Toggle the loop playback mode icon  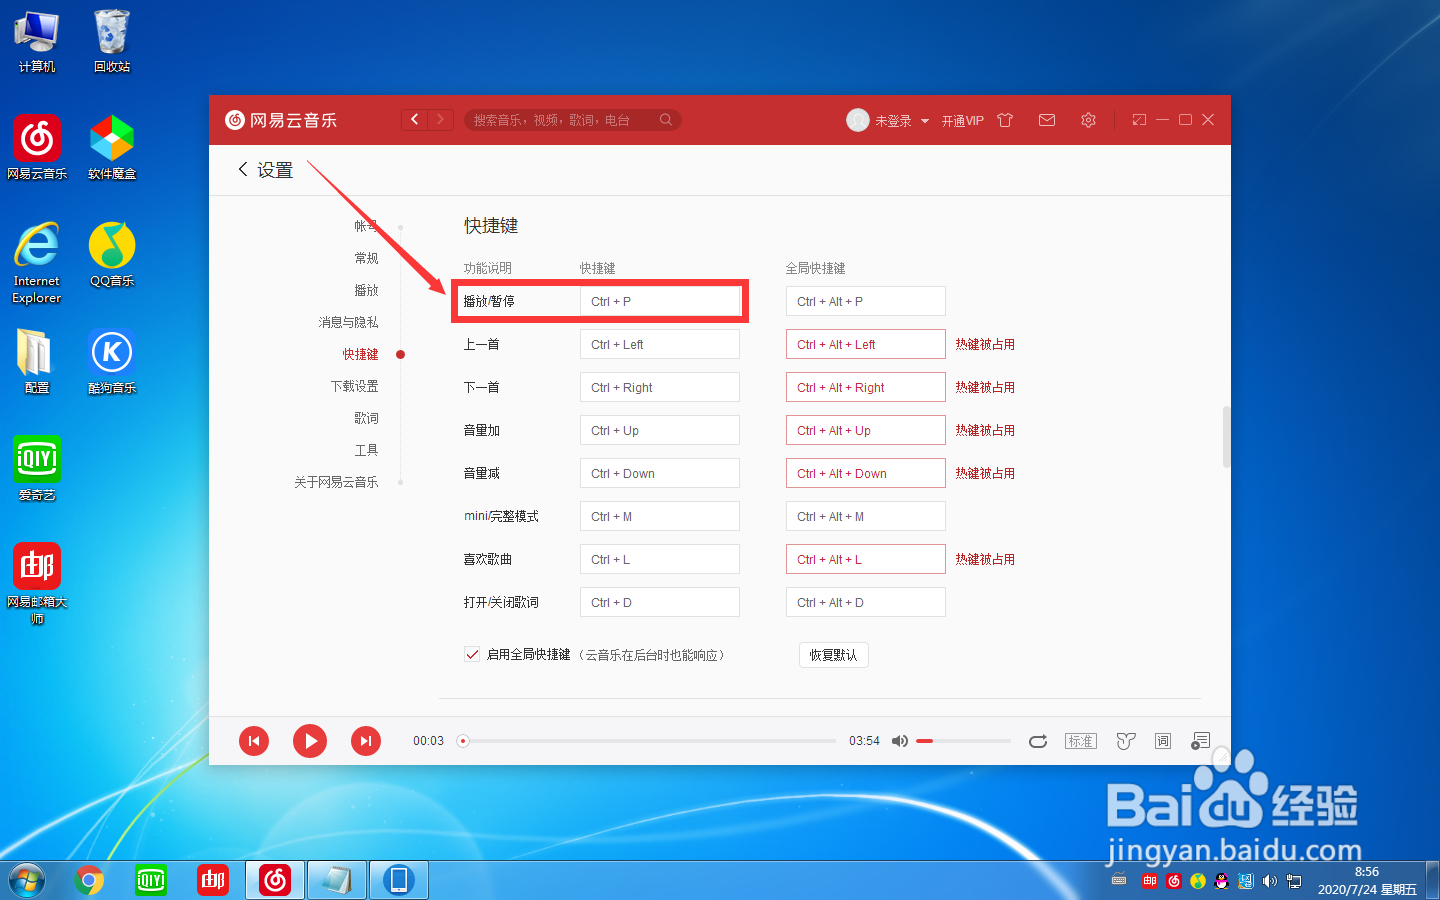(x=1038, y=741)
